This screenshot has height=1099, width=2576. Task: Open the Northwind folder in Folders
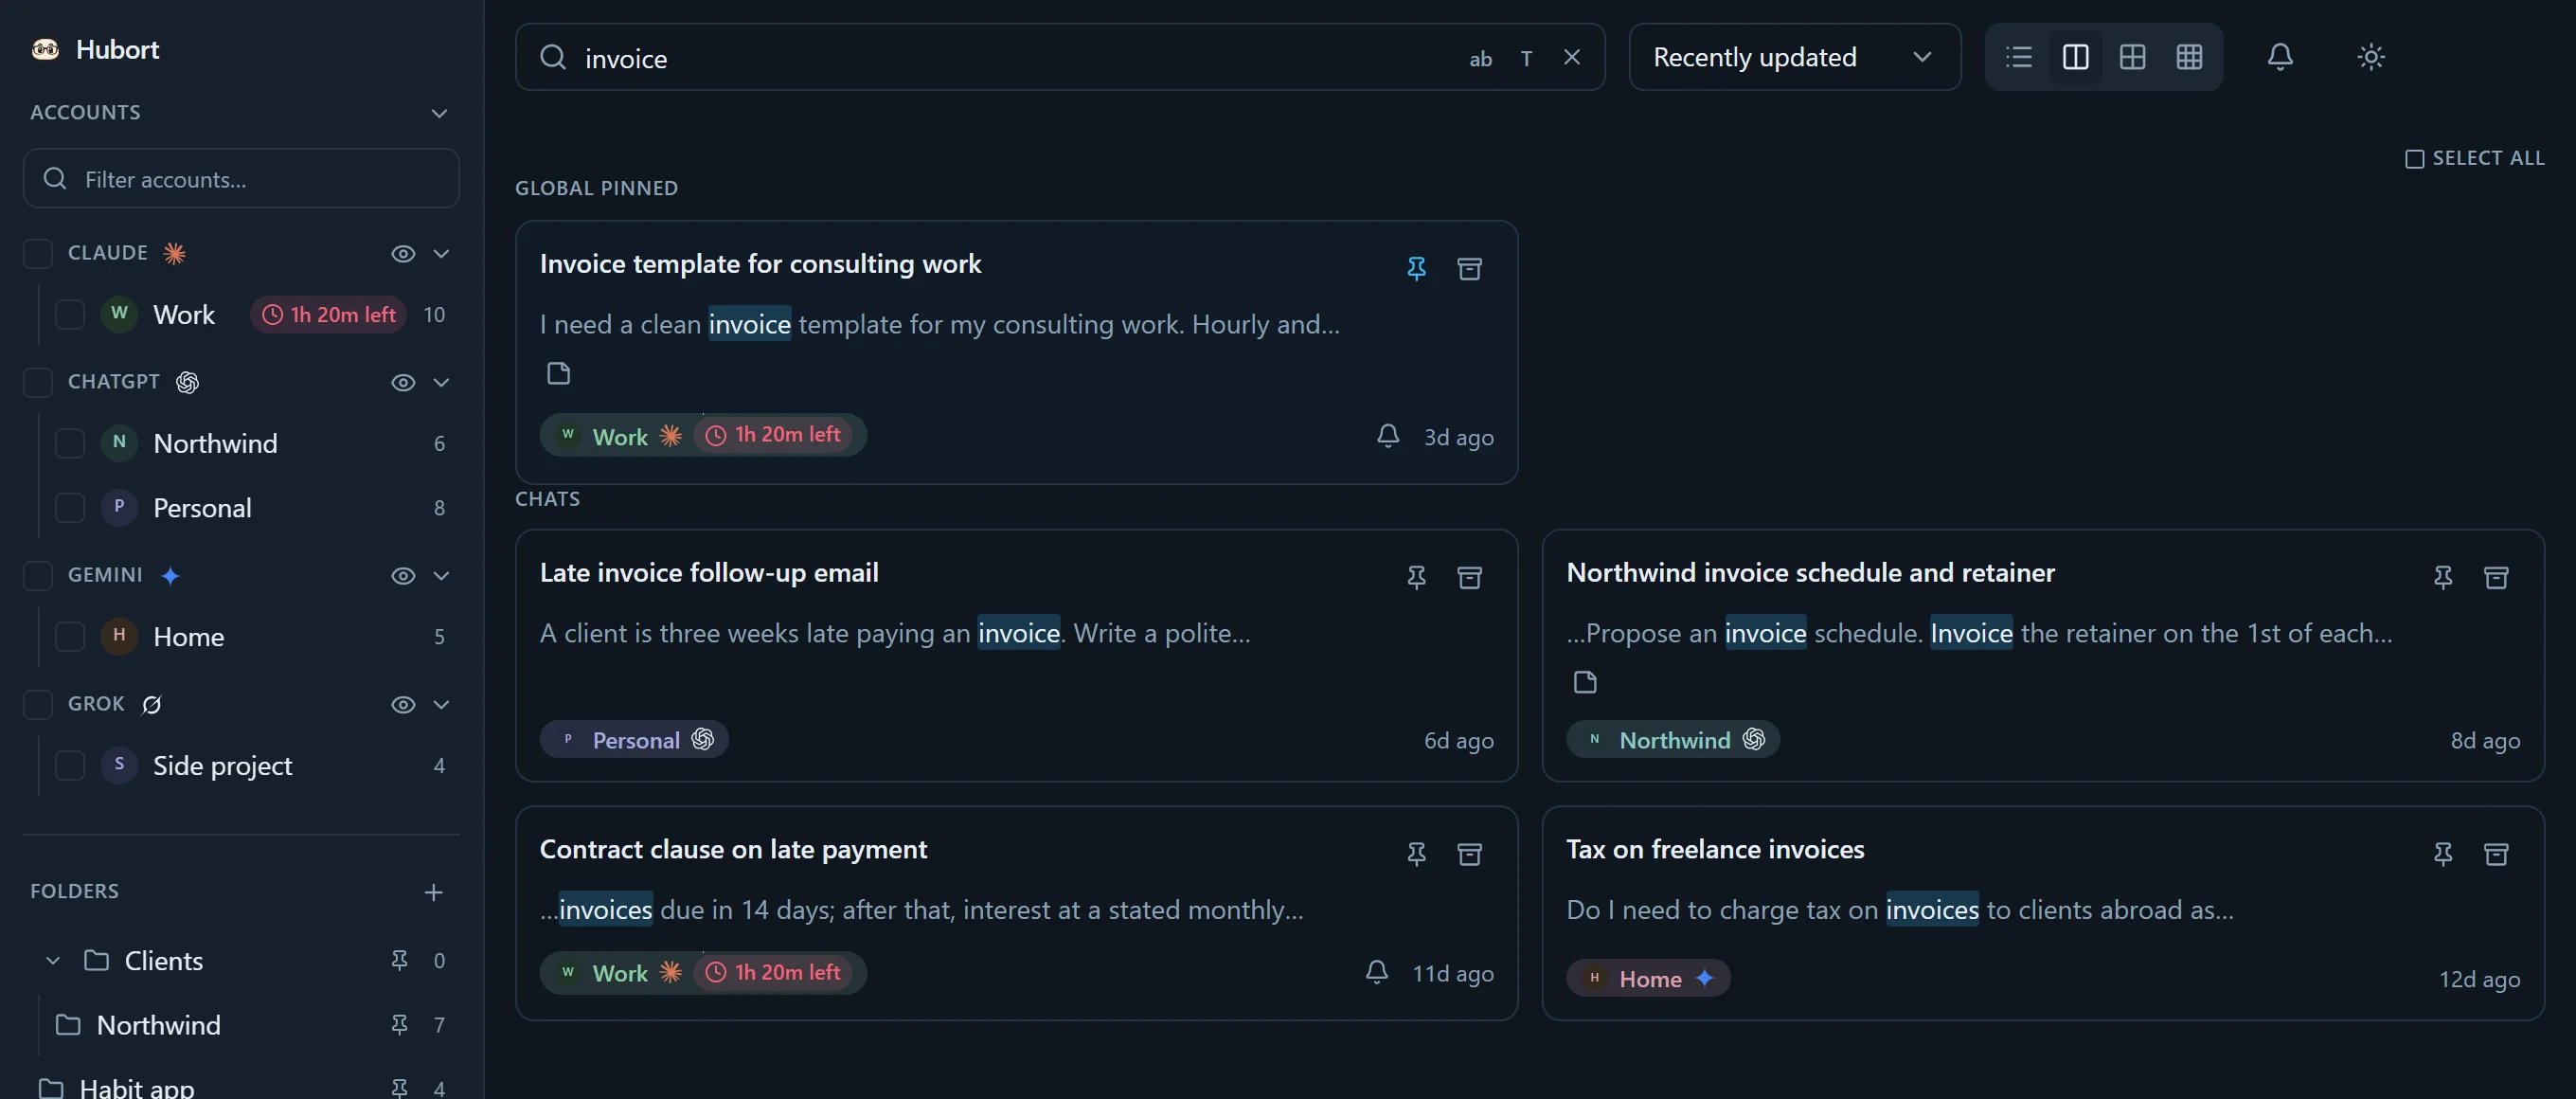tap(158, 1024)
